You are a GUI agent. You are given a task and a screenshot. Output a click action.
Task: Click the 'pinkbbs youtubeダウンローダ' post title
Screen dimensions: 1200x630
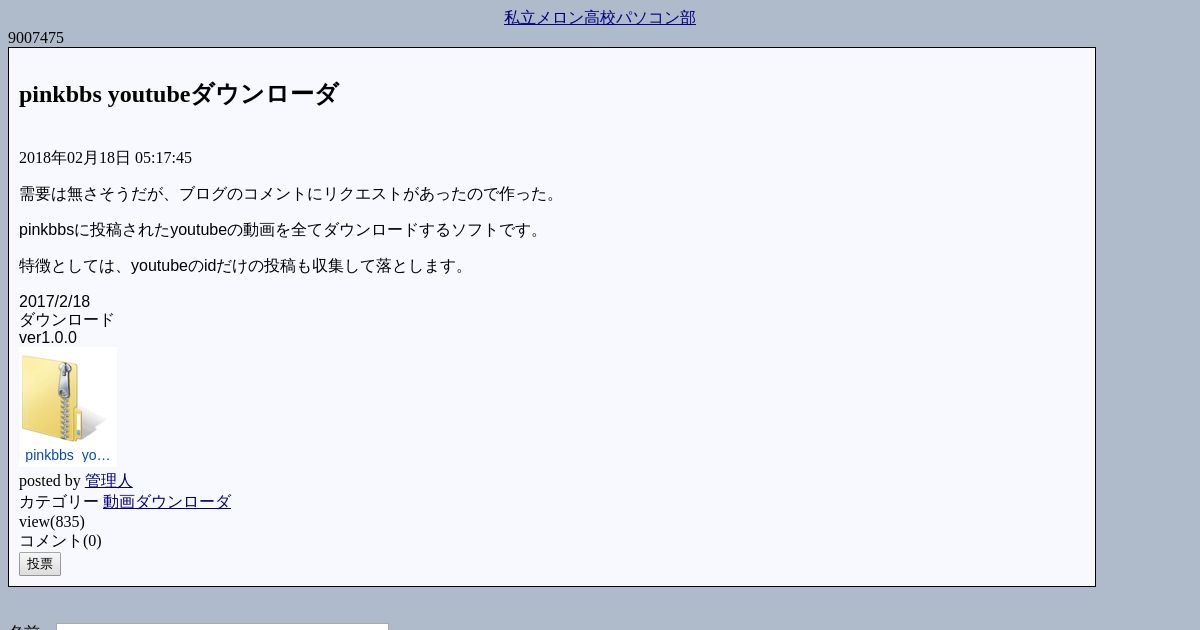(x=179, y=94)
